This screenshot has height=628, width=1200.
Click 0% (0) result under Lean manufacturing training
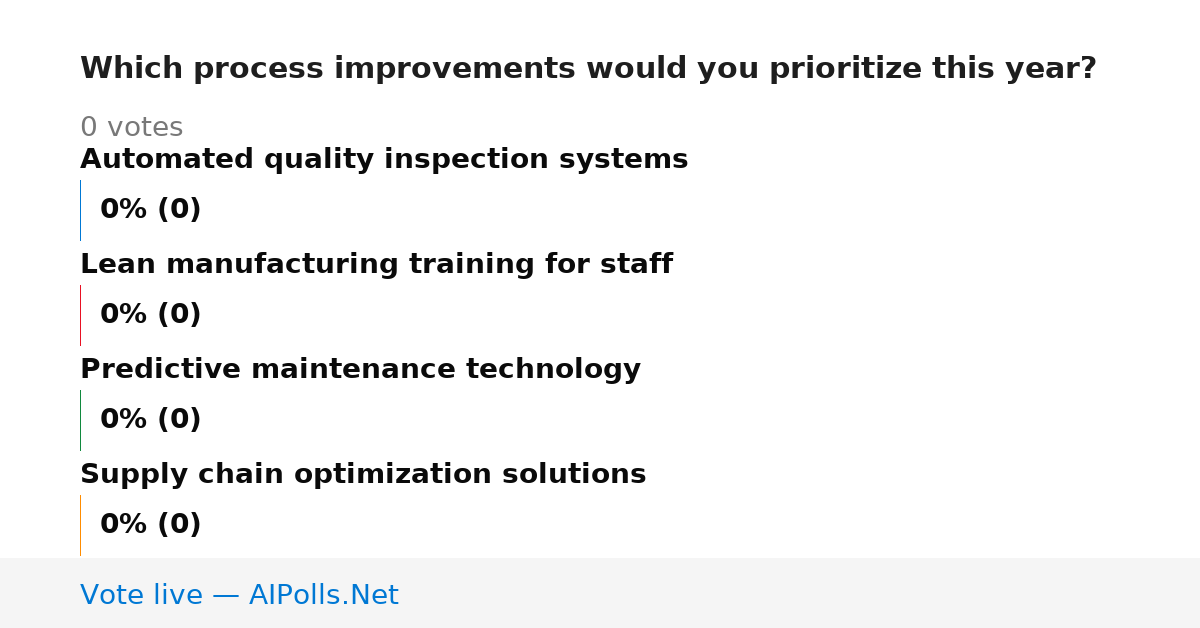point(151,315)
